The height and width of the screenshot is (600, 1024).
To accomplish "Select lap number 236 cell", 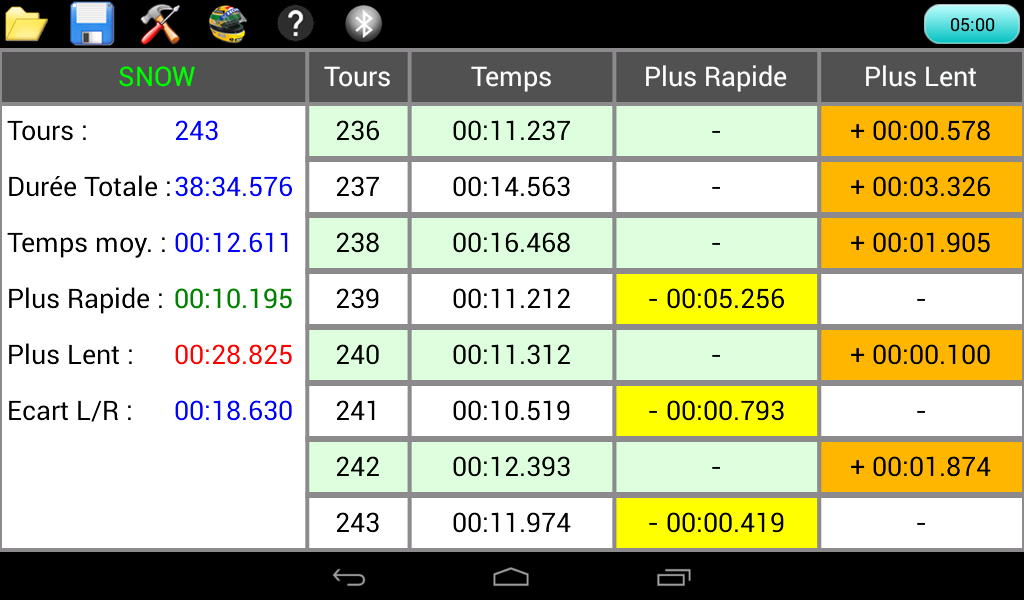I will click(358, 131).
